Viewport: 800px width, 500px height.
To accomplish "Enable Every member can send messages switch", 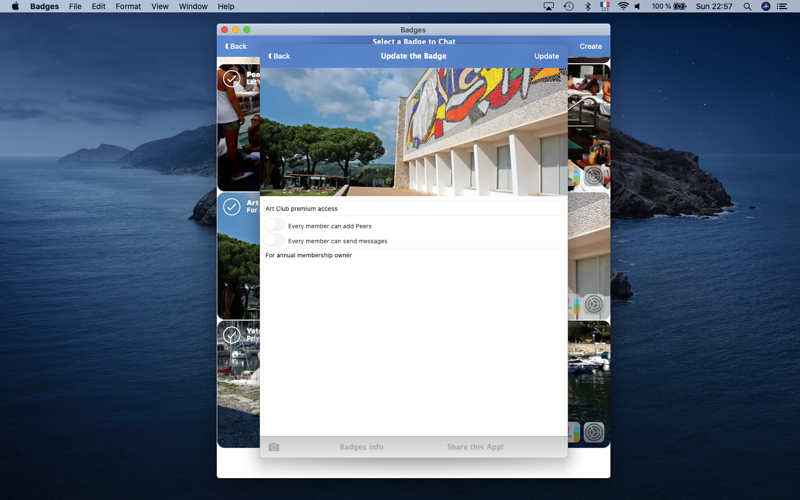I will coord(274,240).
